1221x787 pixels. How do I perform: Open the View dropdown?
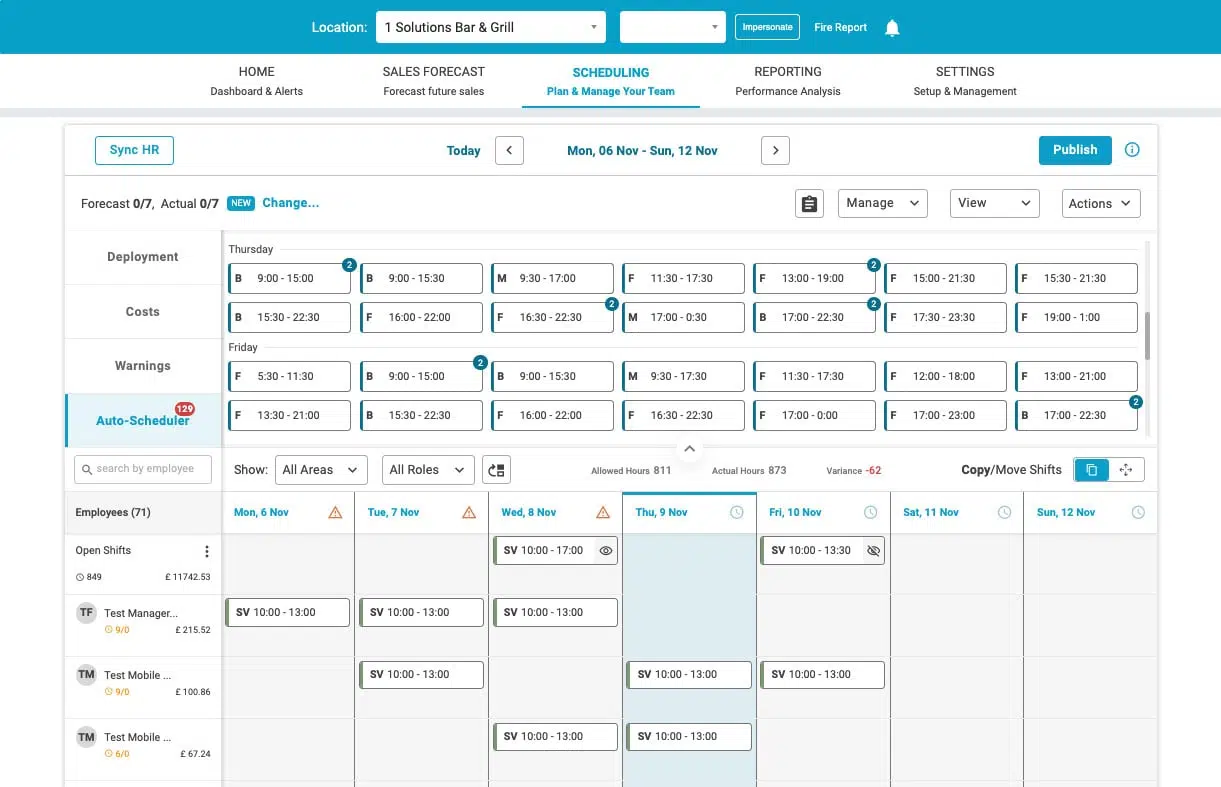coord(994,203)
